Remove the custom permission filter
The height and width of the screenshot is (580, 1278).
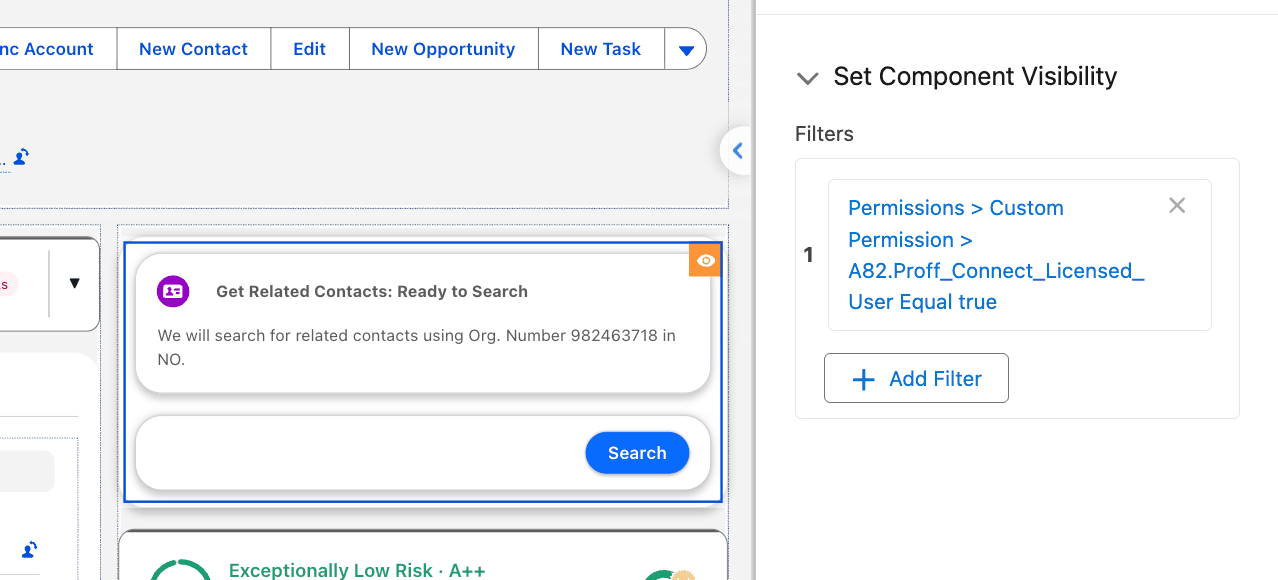[x=1177, y=205]
